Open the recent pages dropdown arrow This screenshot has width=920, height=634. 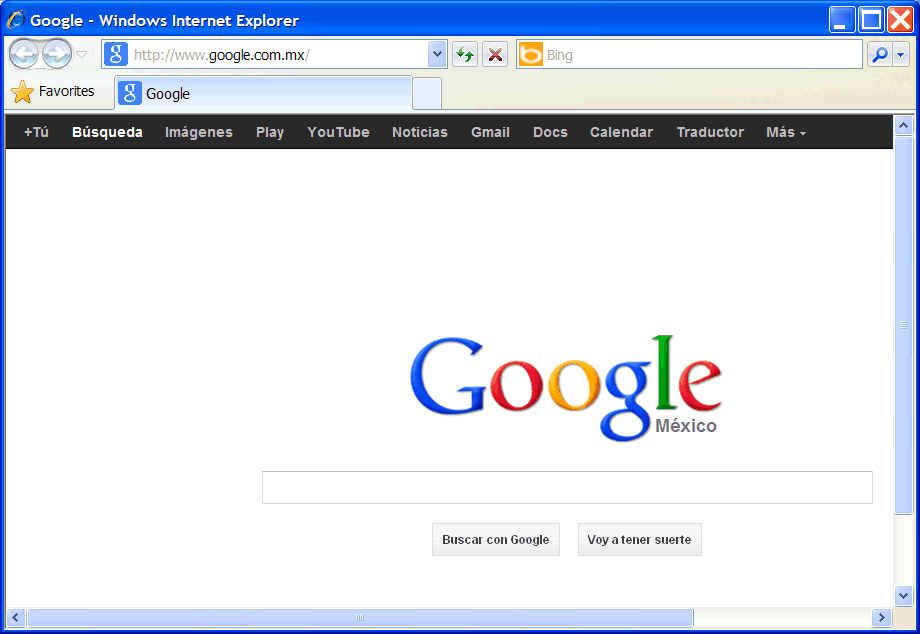point(82,55)
